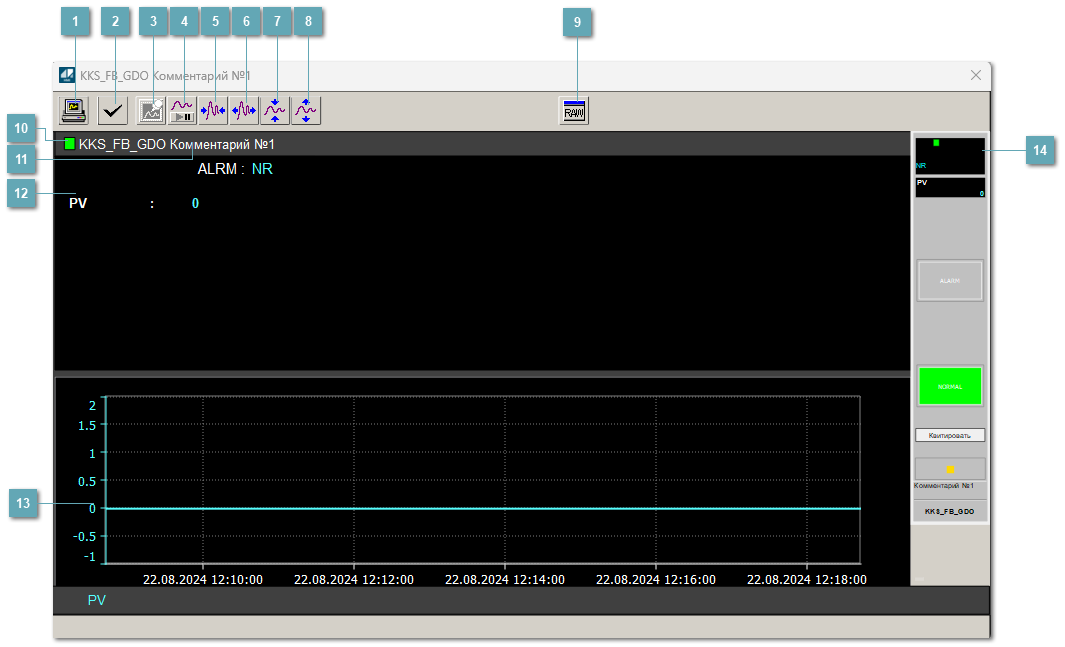Click the KKS_FB_GDO tag label in faceplate
This screenshot has width=1065, height=647.
coord(949,511)
